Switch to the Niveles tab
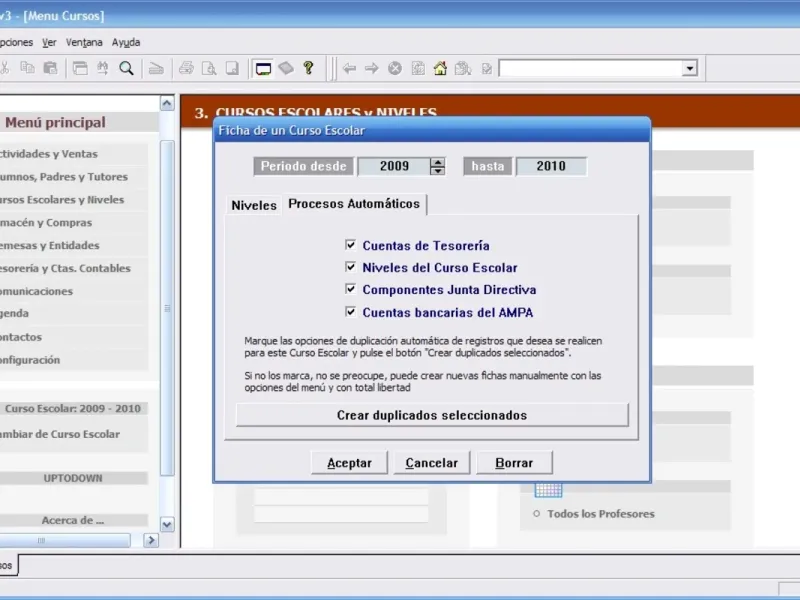Screen dimensions: 800x600 254,205
